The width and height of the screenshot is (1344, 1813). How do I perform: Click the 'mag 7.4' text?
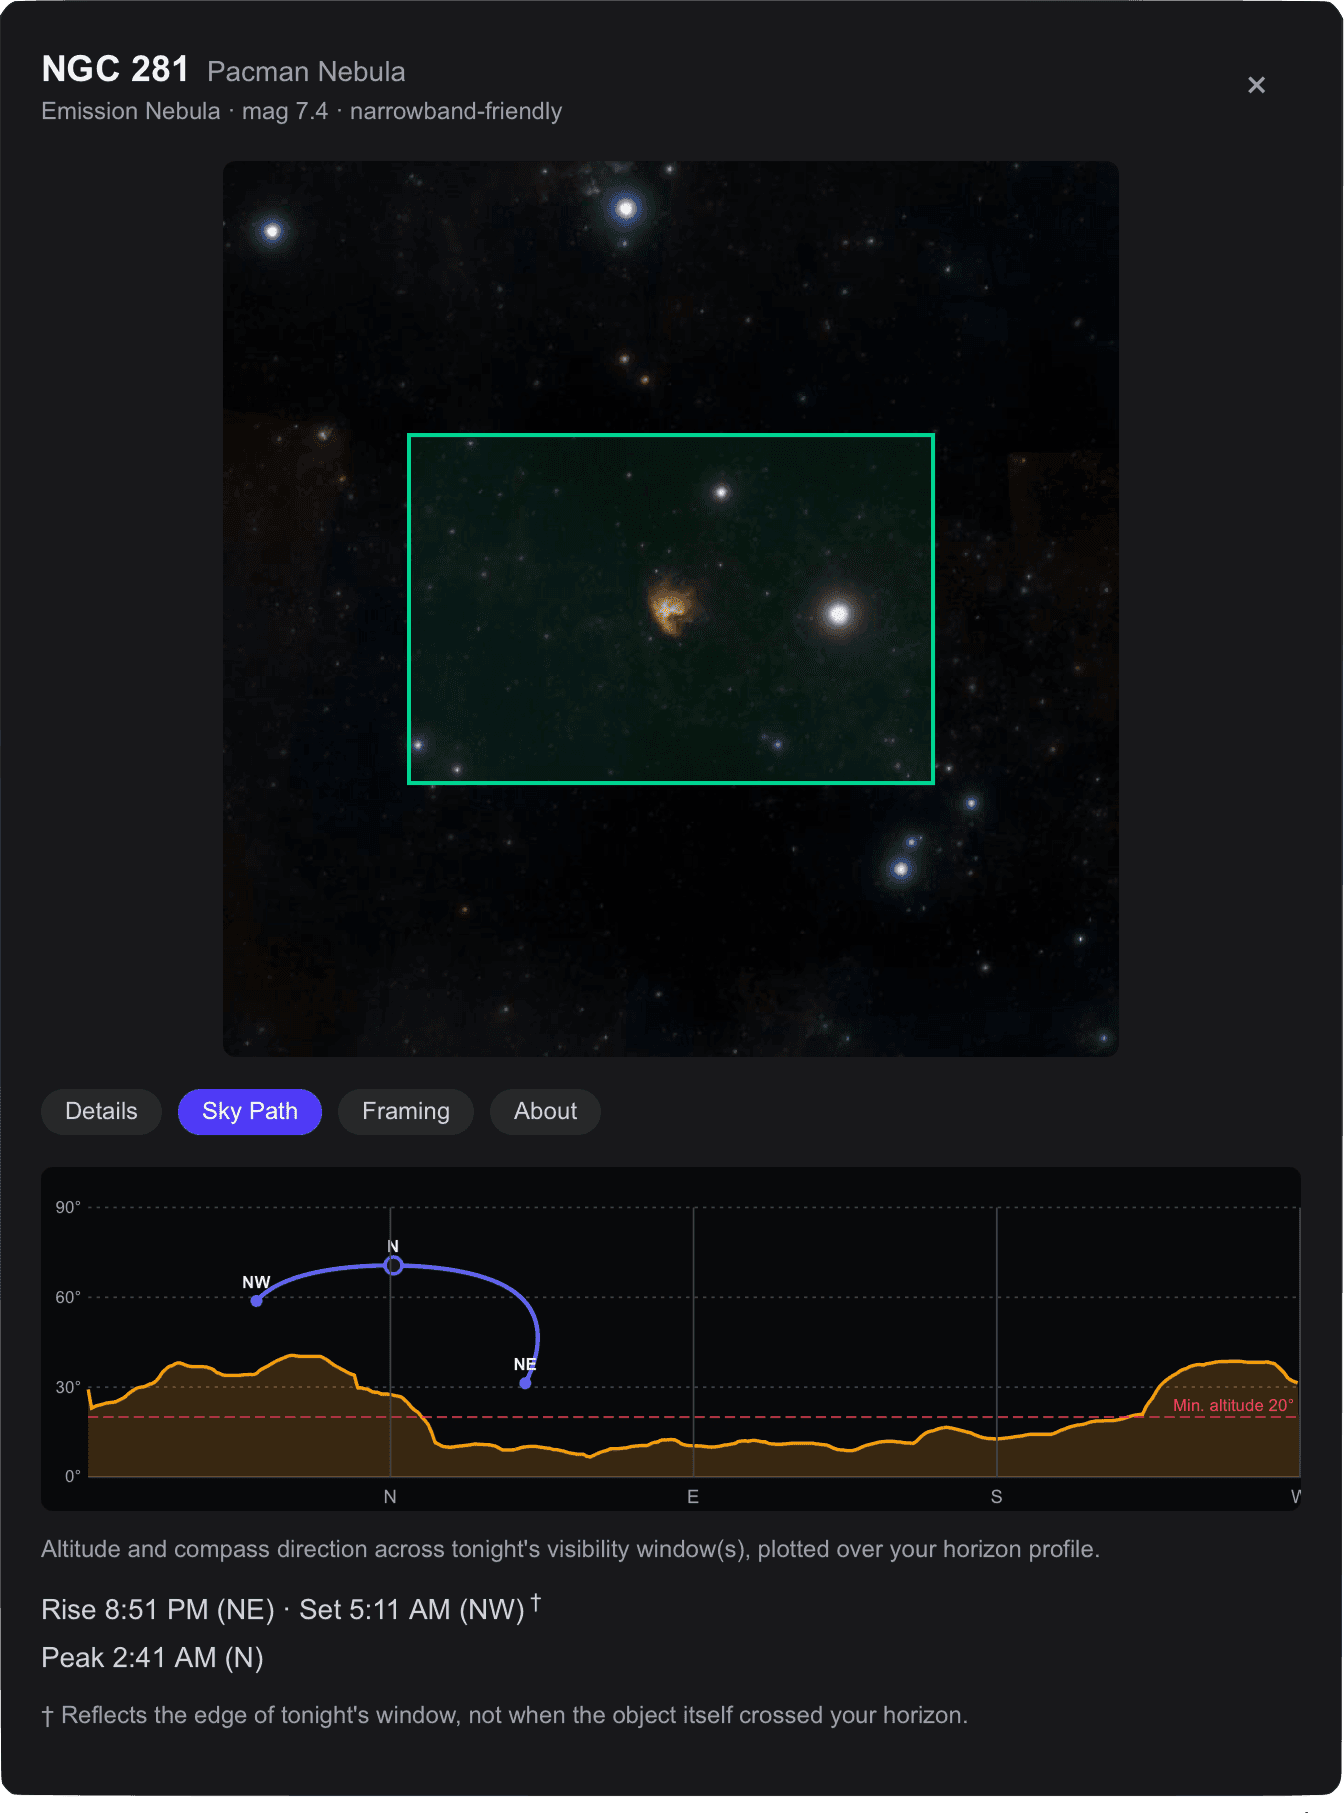click(285, 111)
